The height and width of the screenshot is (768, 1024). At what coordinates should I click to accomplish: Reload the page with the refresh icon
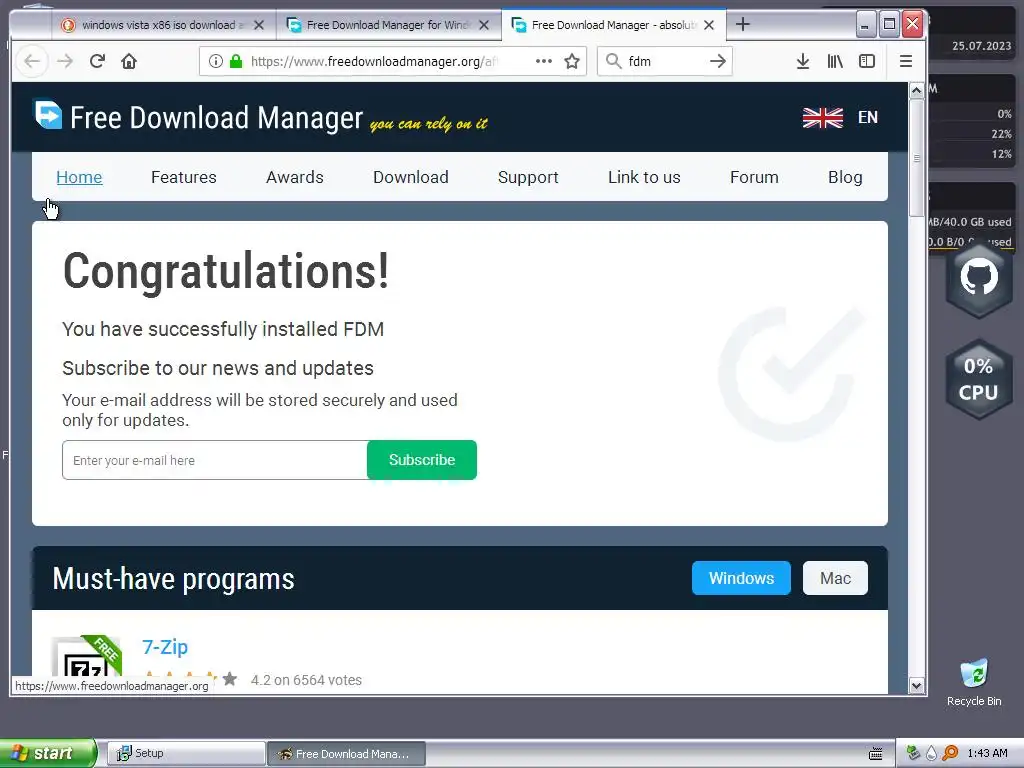click(97, 61)
